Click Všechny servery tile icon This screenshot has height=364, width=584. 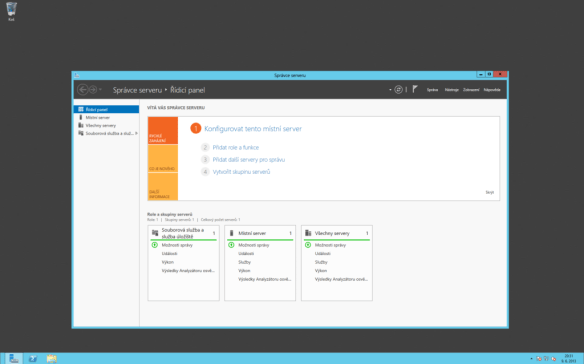click(x=308, y=233)
